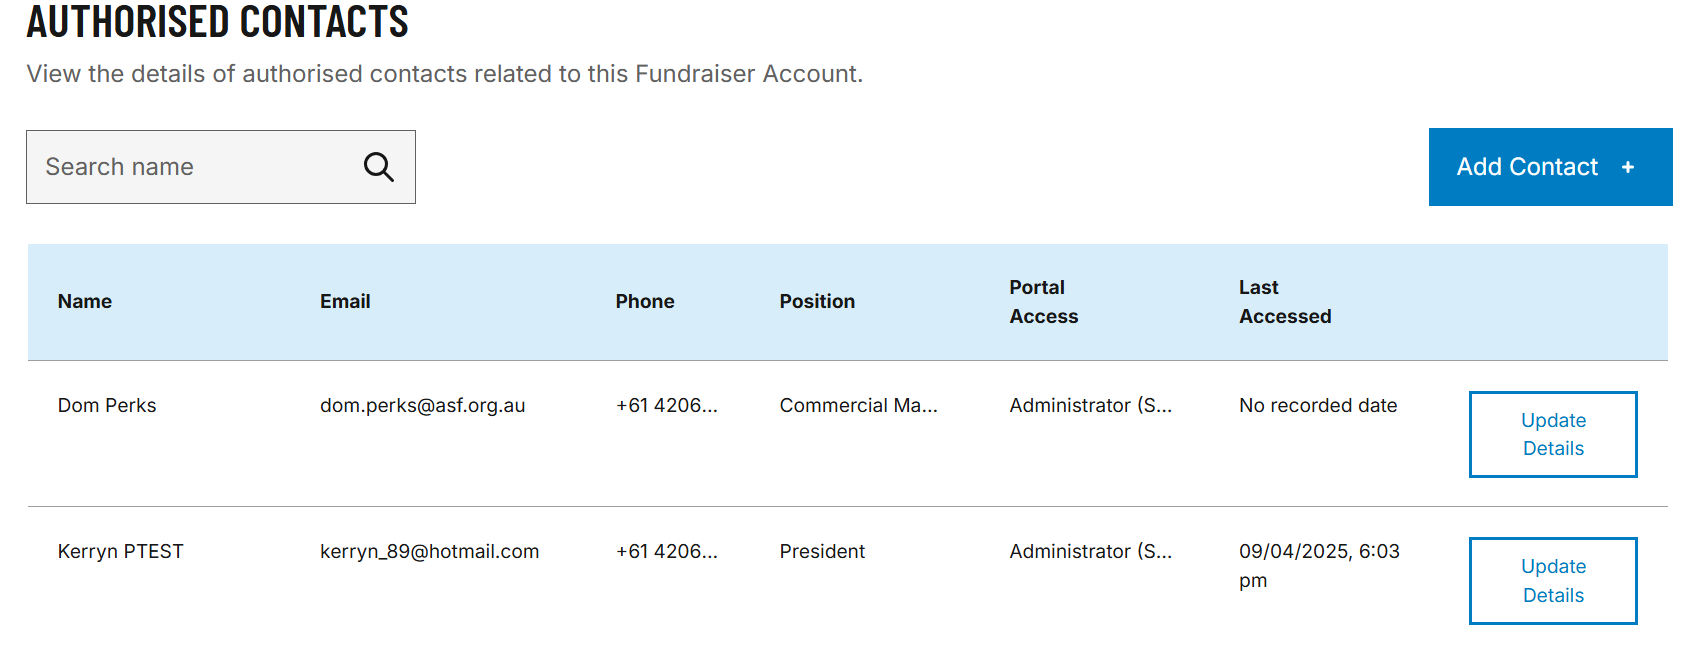Click the 09/04/2025, 6:03 pm cell
This screenshot has width=1693, height=663.
click(1319, 566)
